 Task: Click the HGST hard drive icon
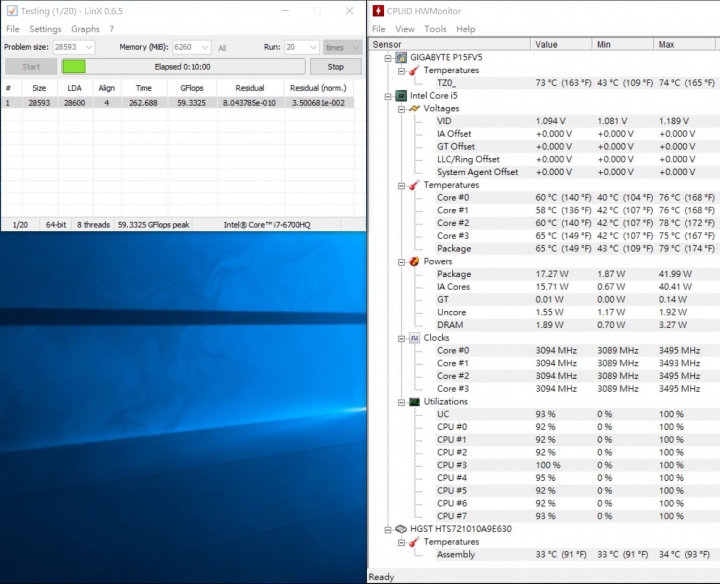401,529
